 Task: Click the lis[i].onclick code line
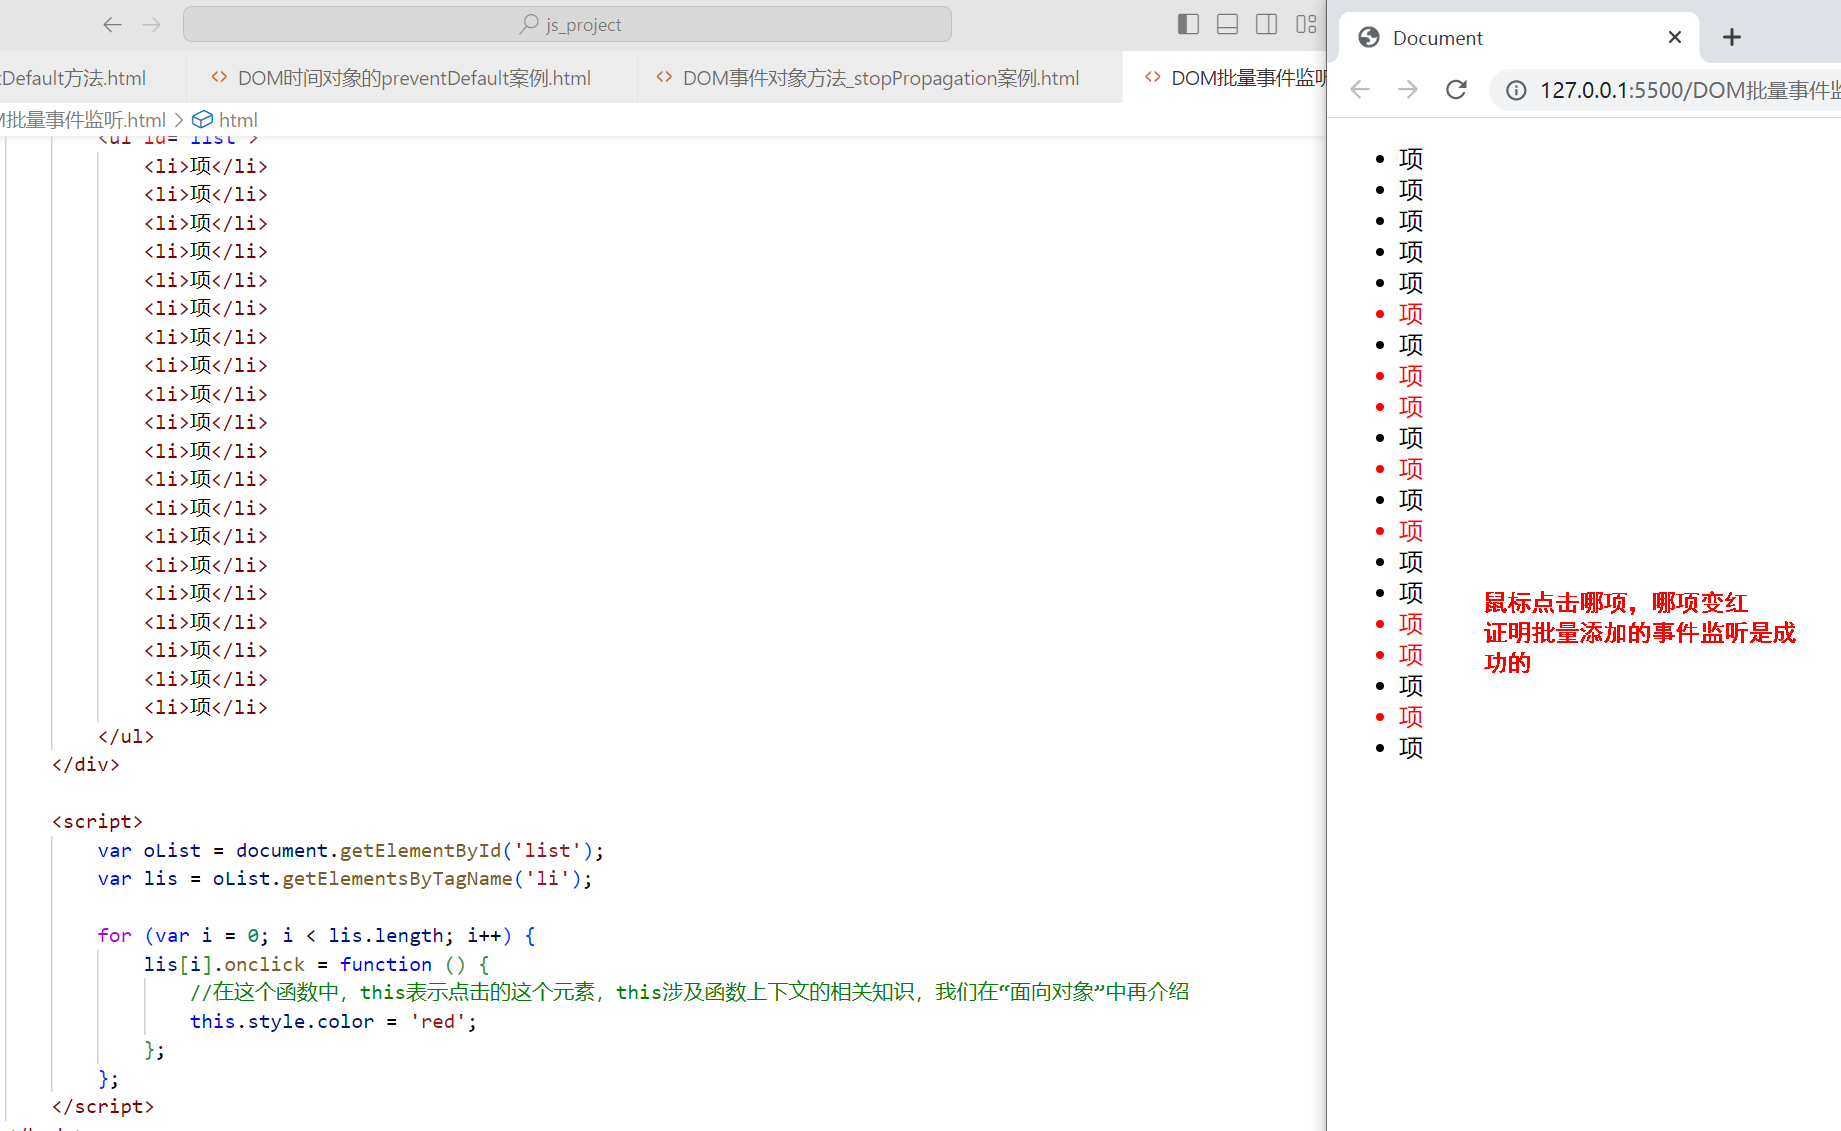coord(317,964)
